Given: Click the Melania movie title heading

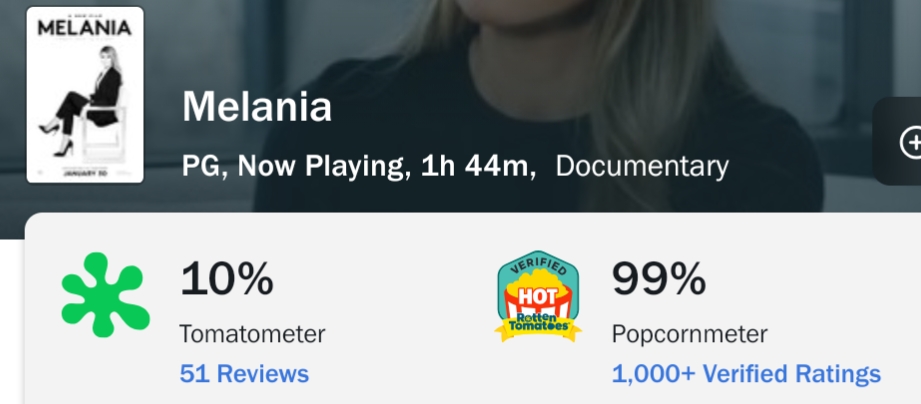Looking at the screenshot, I should (x=257, y=107).
